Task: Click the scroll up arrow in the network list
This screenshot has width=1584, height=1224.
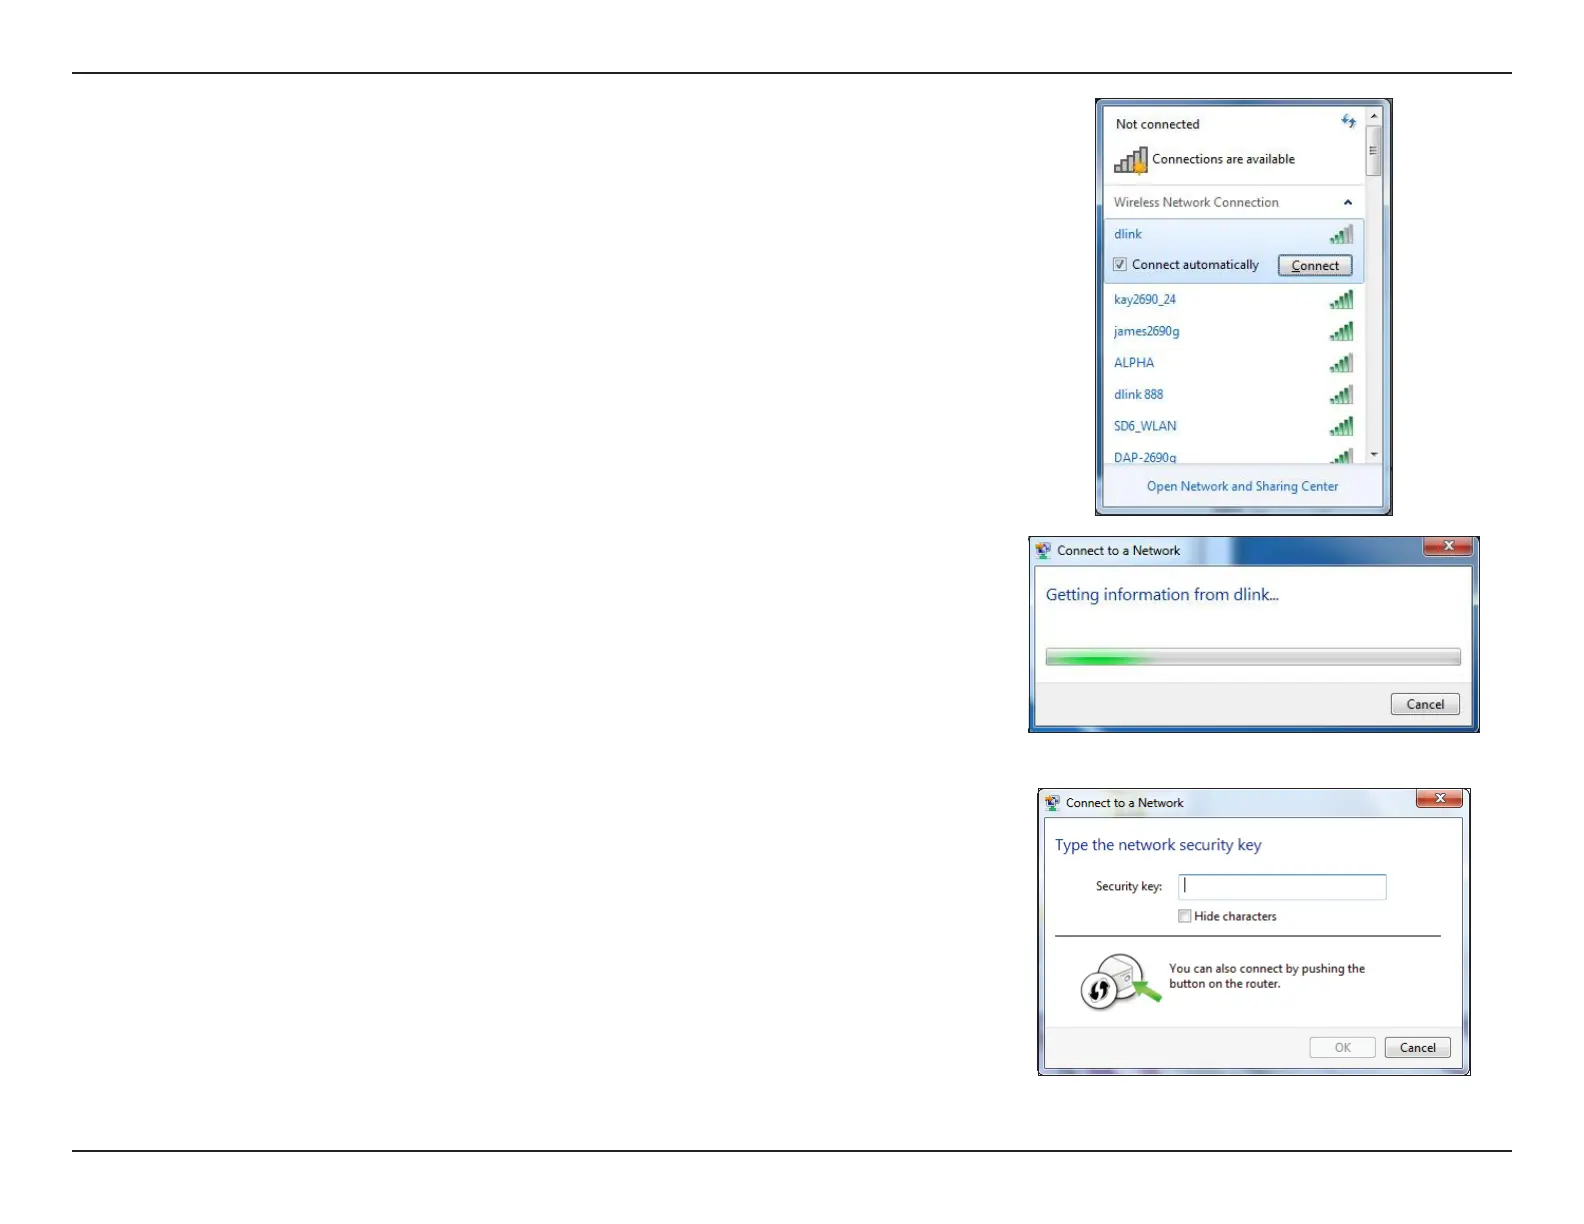Action: click(x=1374, y=117)
